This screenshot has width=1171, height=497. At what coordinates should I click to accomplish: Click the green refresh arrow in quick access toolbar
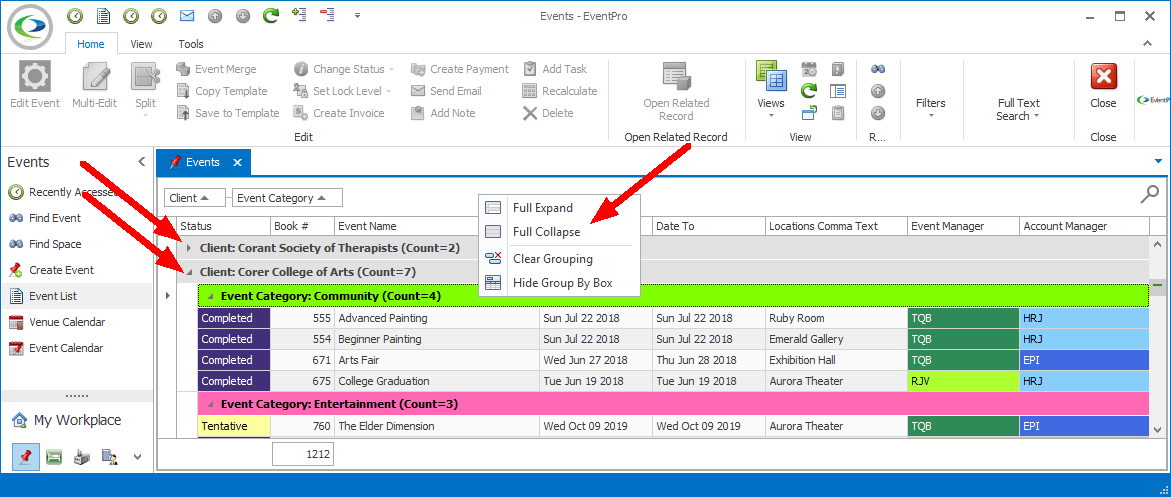(x=270, y=15)
